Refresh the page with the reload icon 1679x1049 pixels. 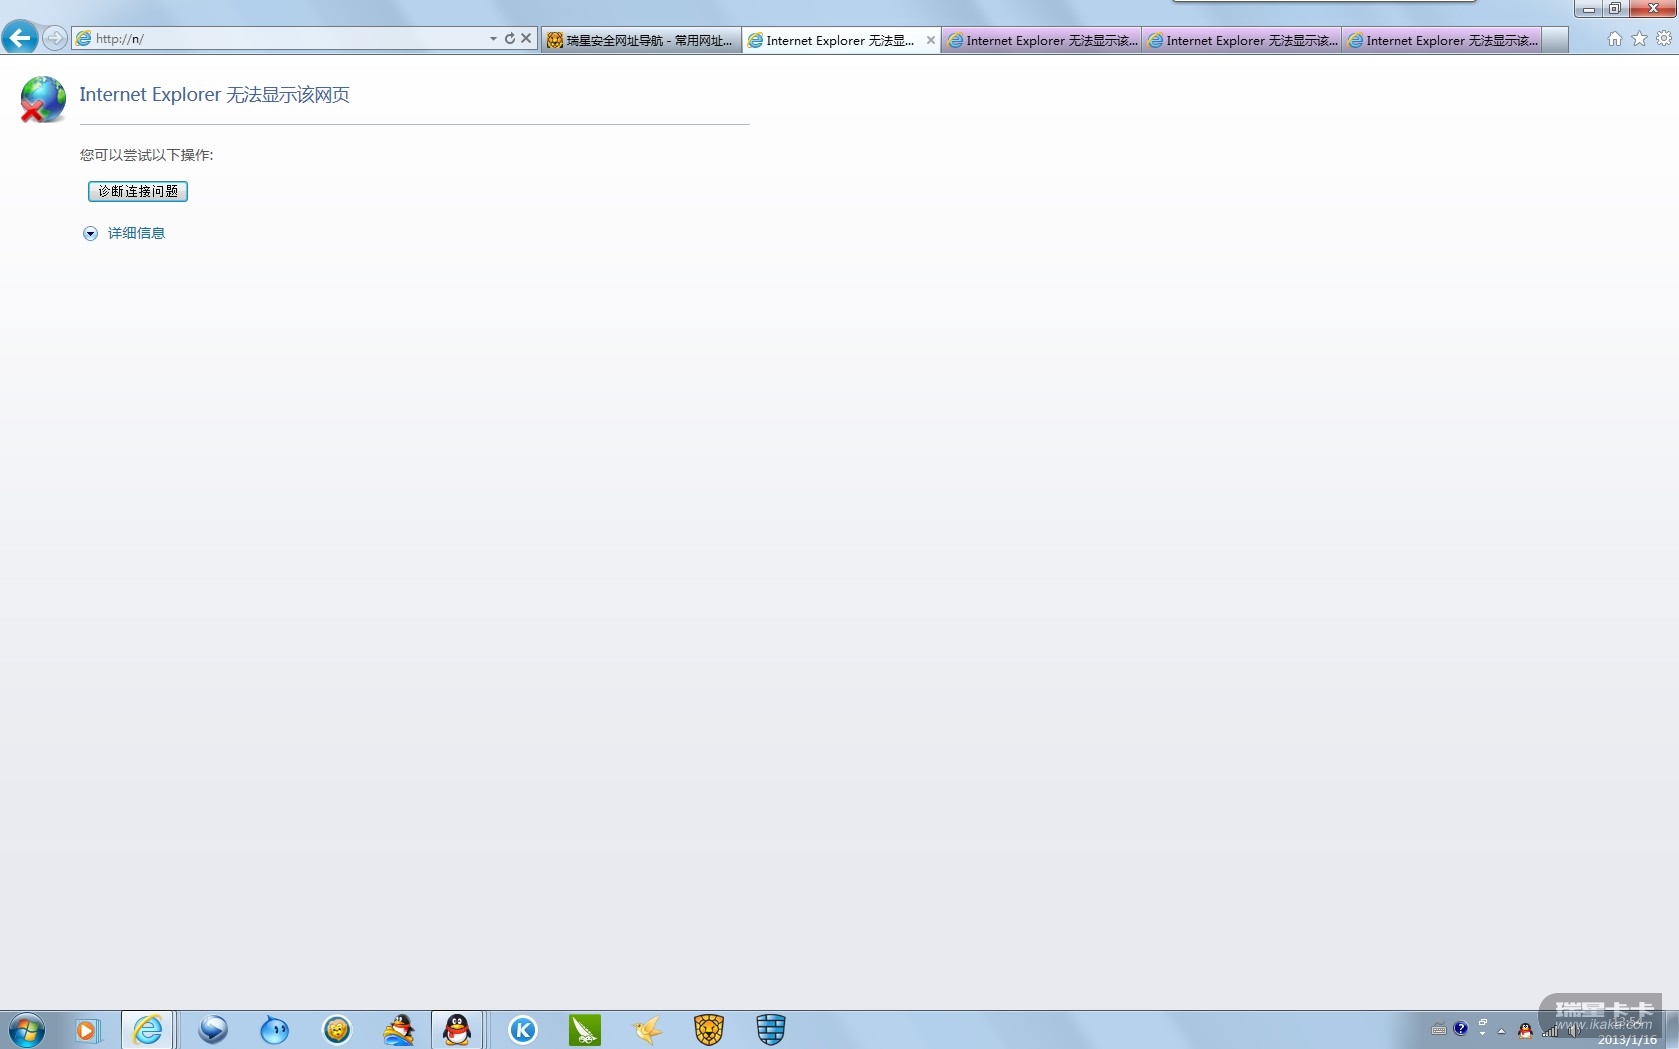click(x=510, y=39)
